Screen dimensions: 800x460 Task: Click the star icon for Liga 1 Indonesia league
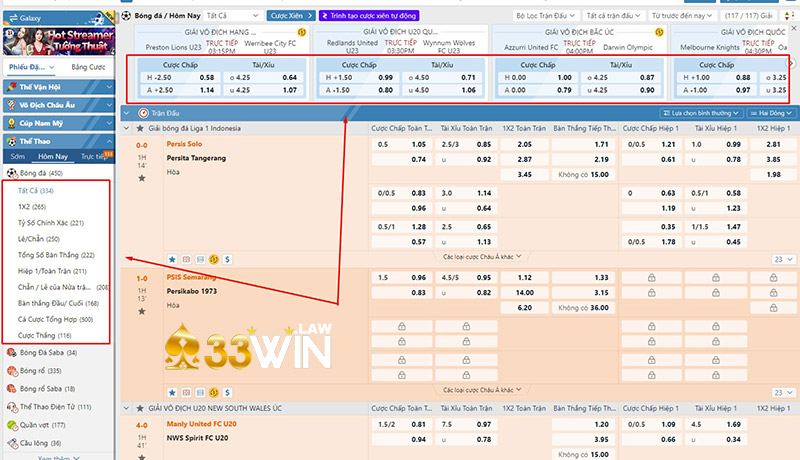click(x=140, y=129)
